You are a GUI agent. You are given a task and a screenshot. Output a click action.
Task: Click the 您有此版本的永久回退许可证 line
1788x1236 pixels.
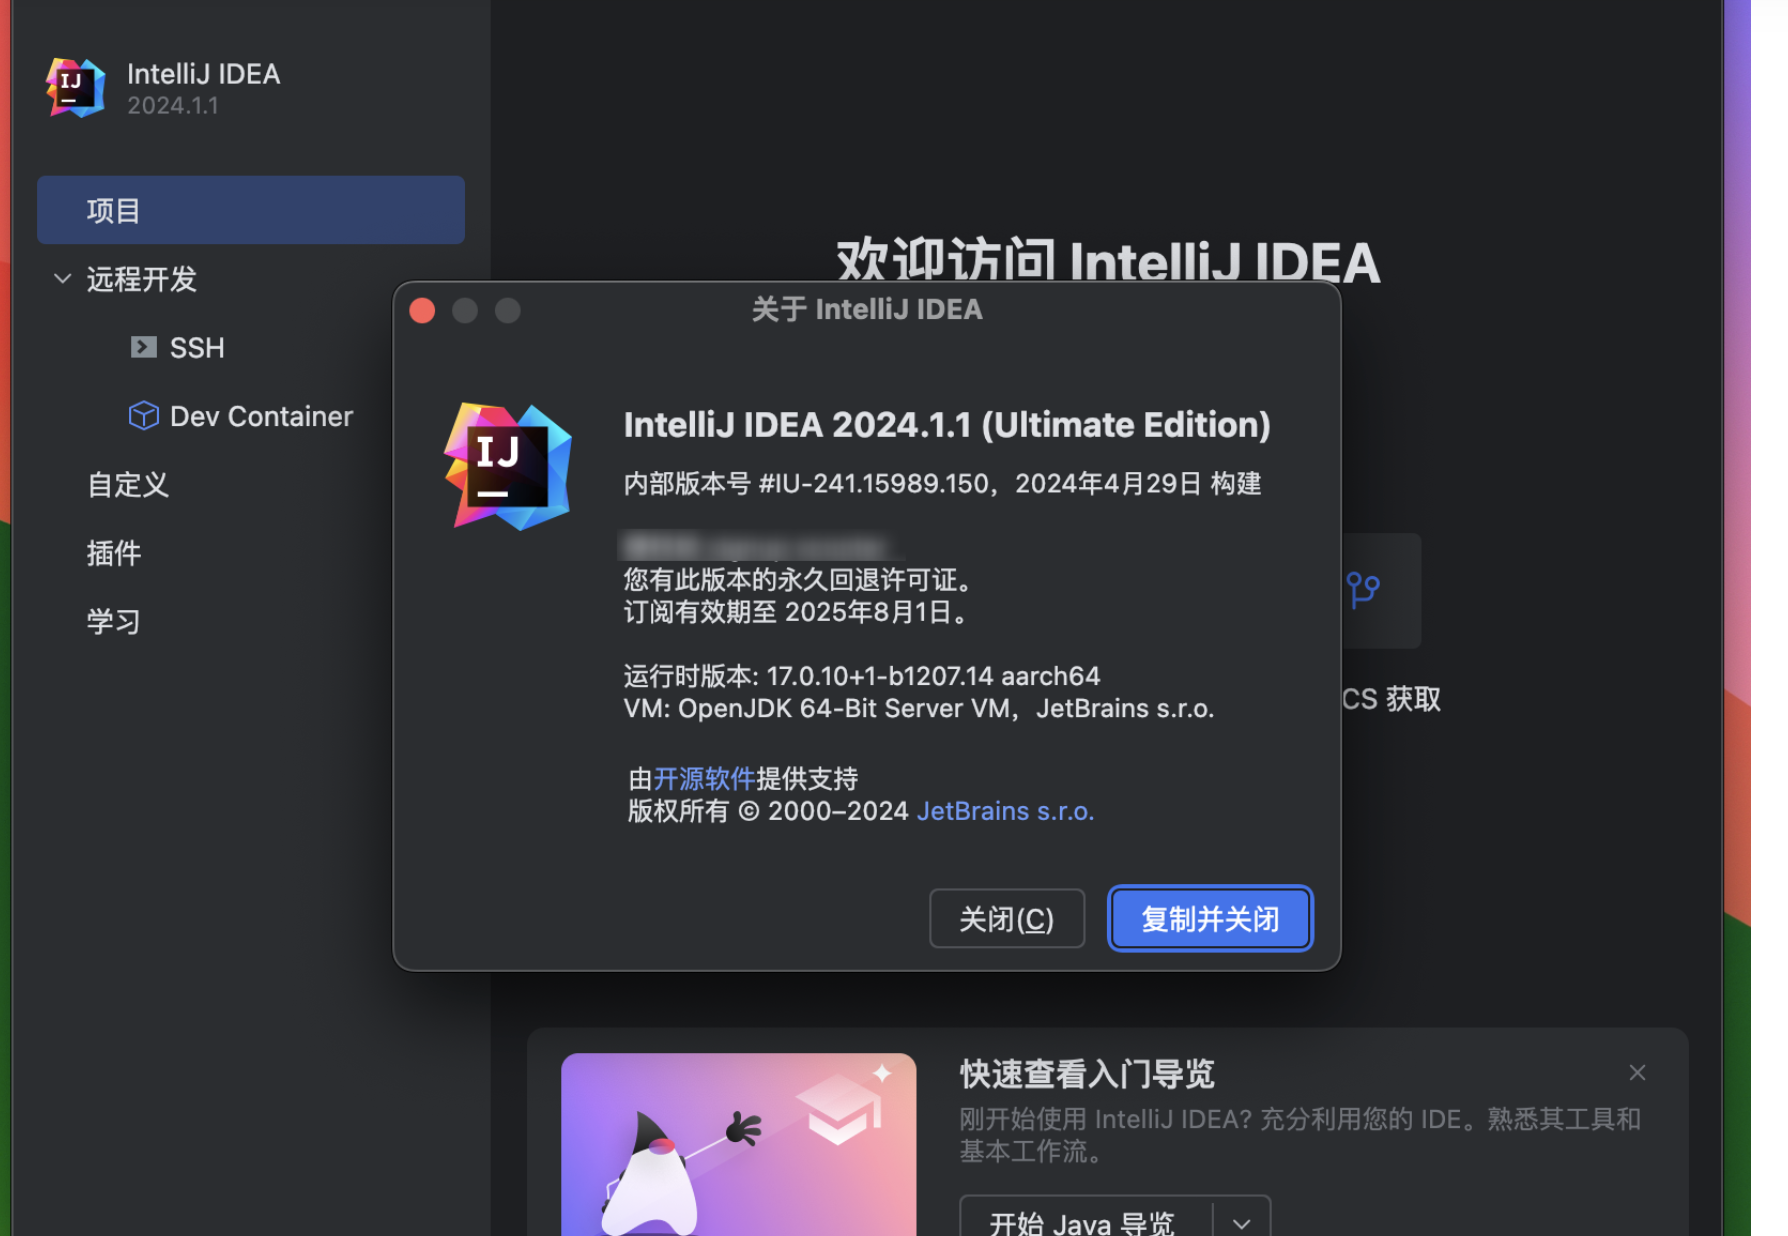pyautogui.click(x=799, y=579)
